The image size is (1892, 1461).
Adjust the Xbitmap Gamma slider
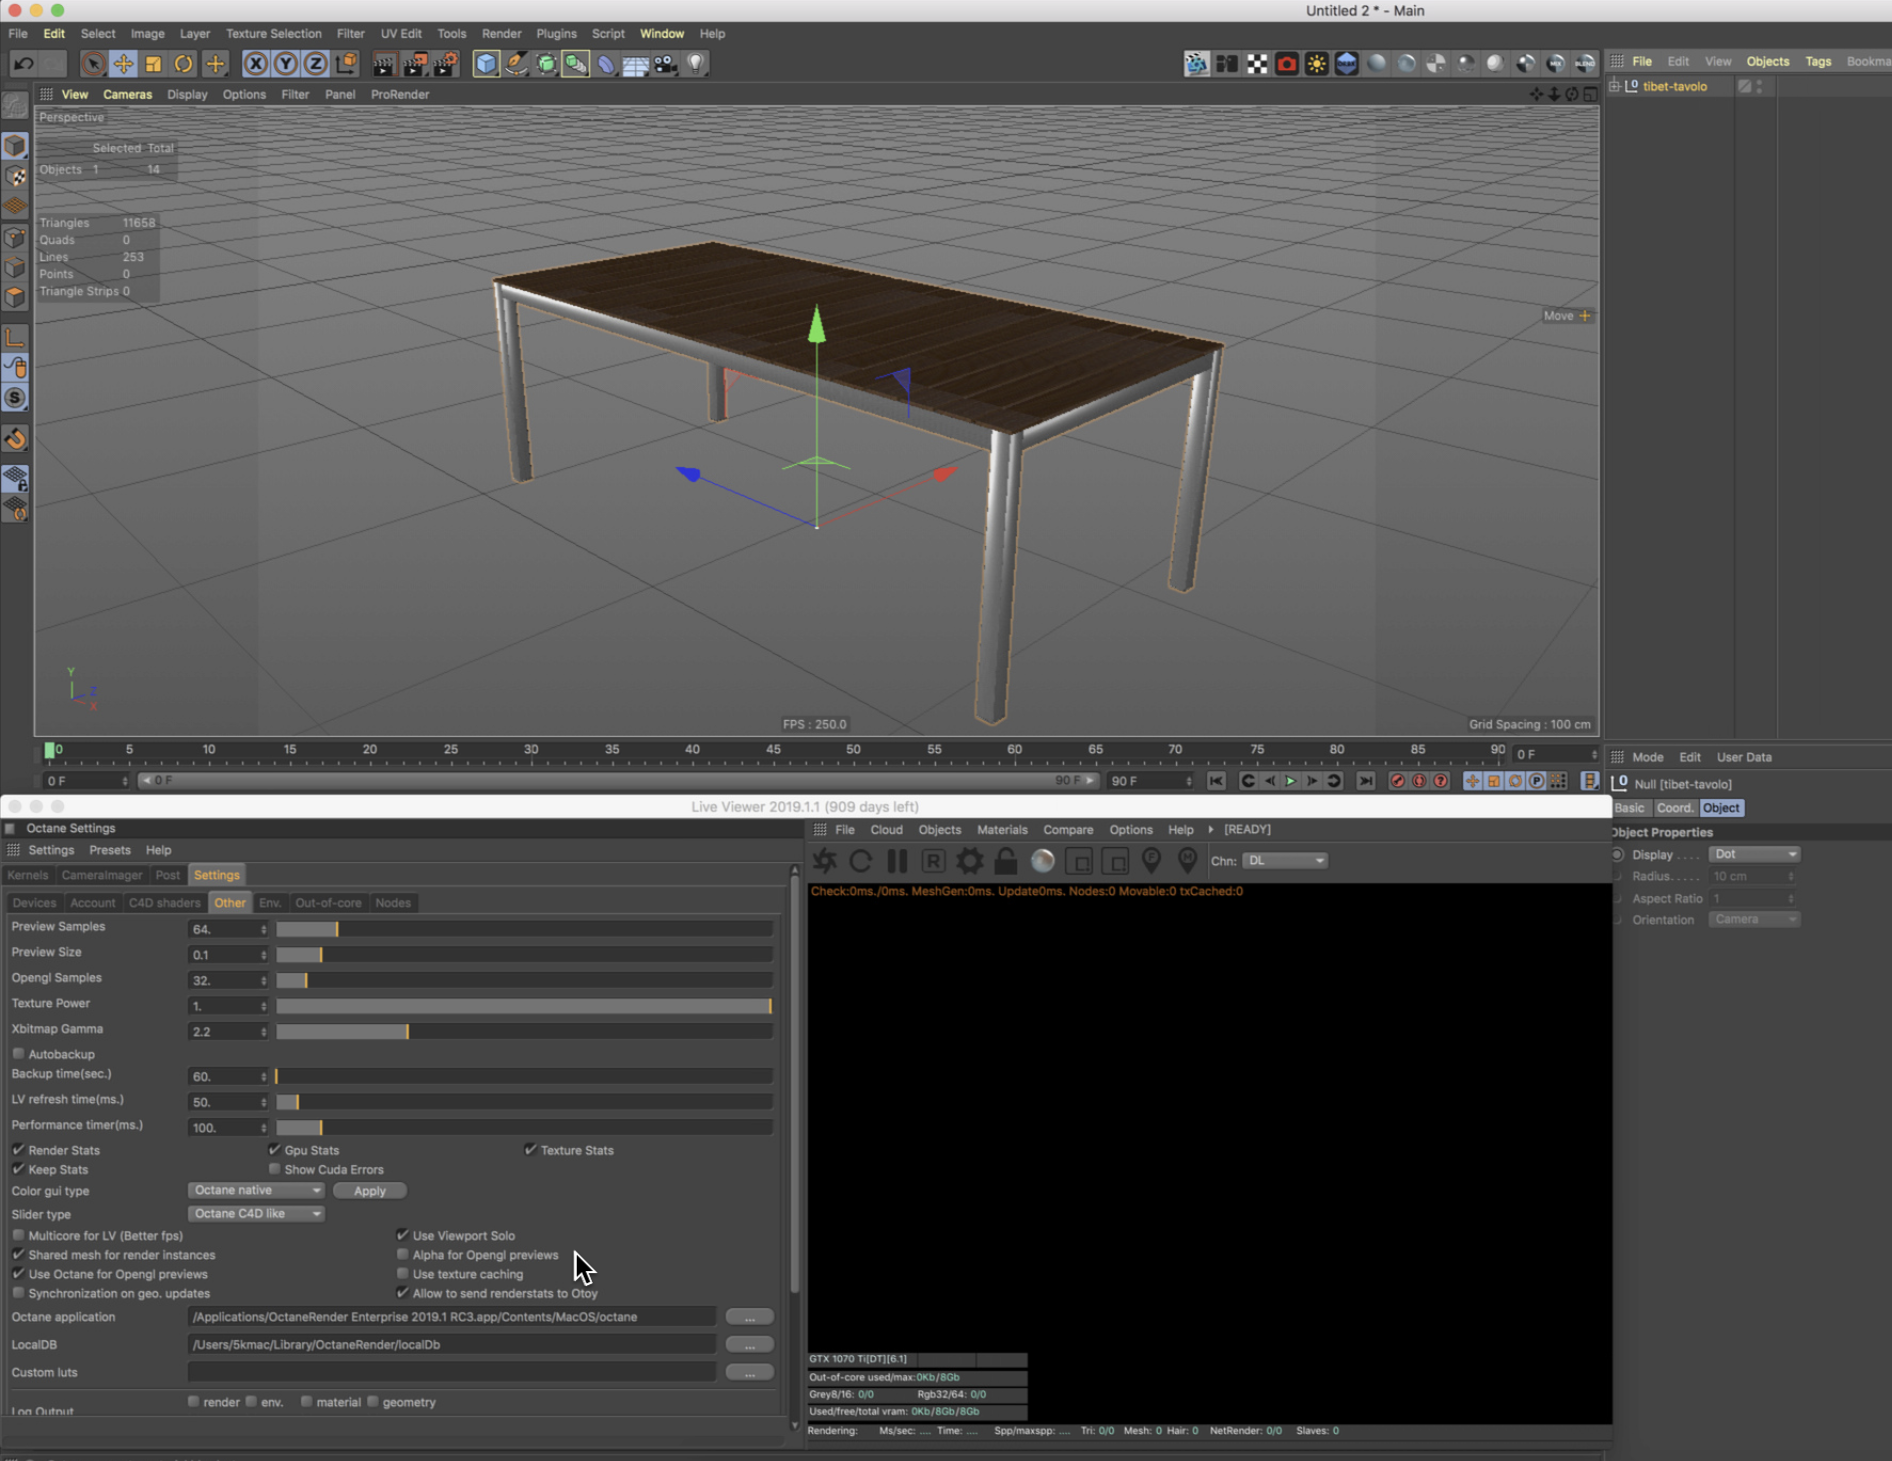[x=524, y=1032]
